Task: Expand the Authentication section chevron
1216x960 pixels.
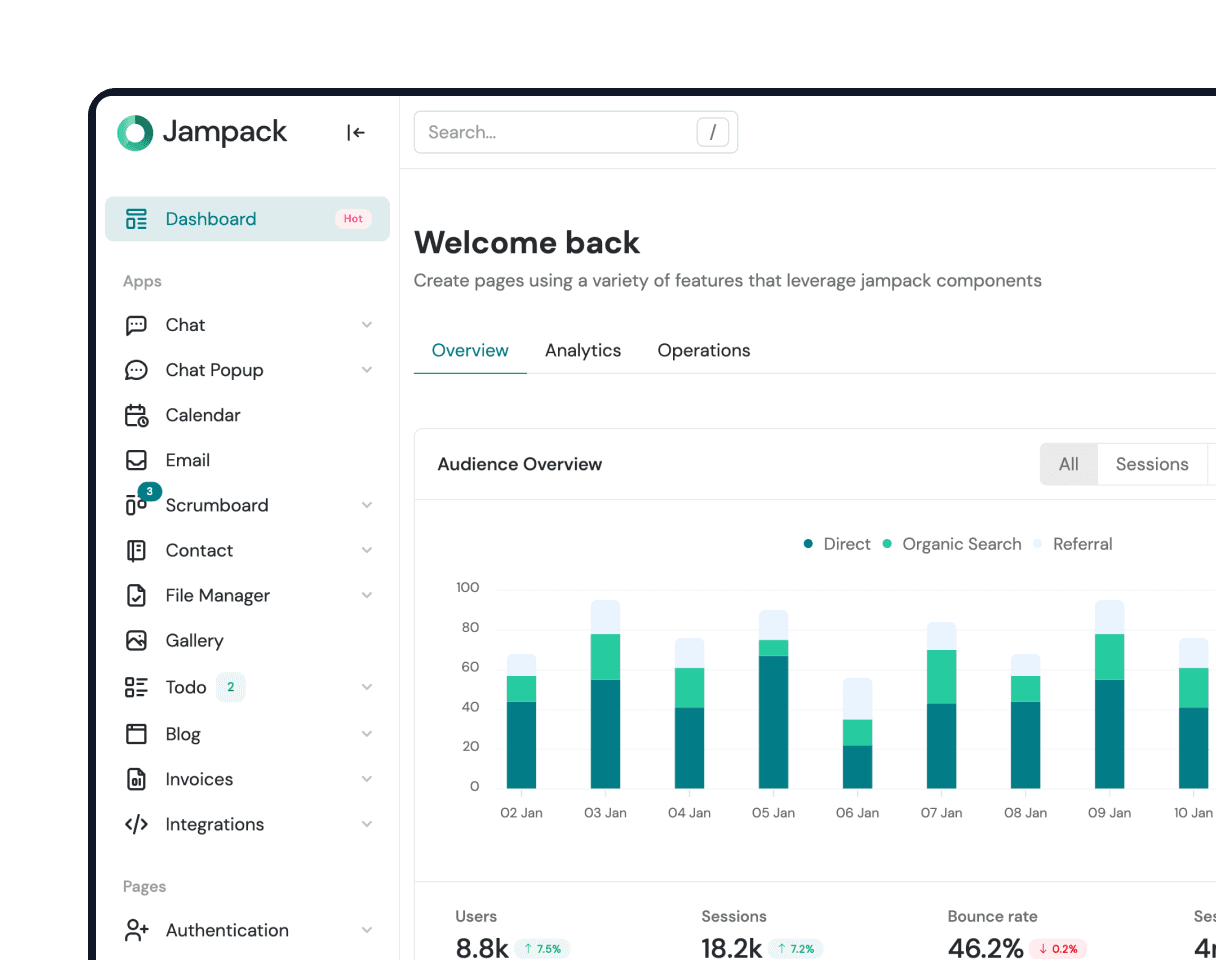Action: pyautogui.click(x=367, y=930)
